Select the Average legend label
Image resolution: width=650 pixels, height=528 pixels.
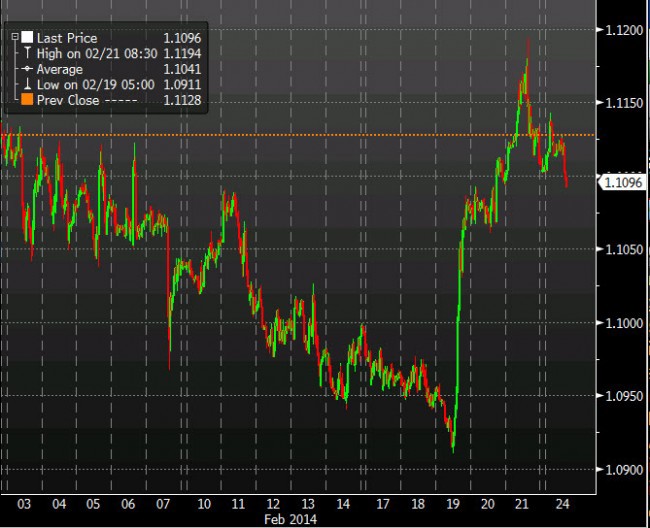pyautogui.click(x=60, y=69)
